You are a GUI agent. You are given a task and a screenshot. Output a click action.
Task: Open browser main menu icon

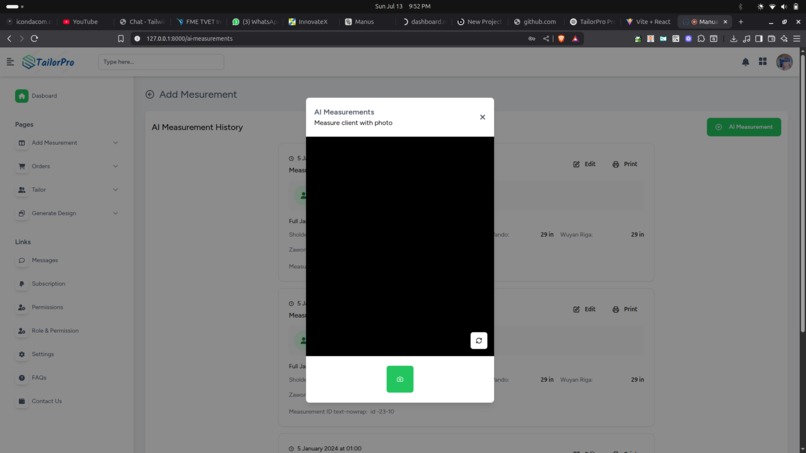[x=797, y=39]
